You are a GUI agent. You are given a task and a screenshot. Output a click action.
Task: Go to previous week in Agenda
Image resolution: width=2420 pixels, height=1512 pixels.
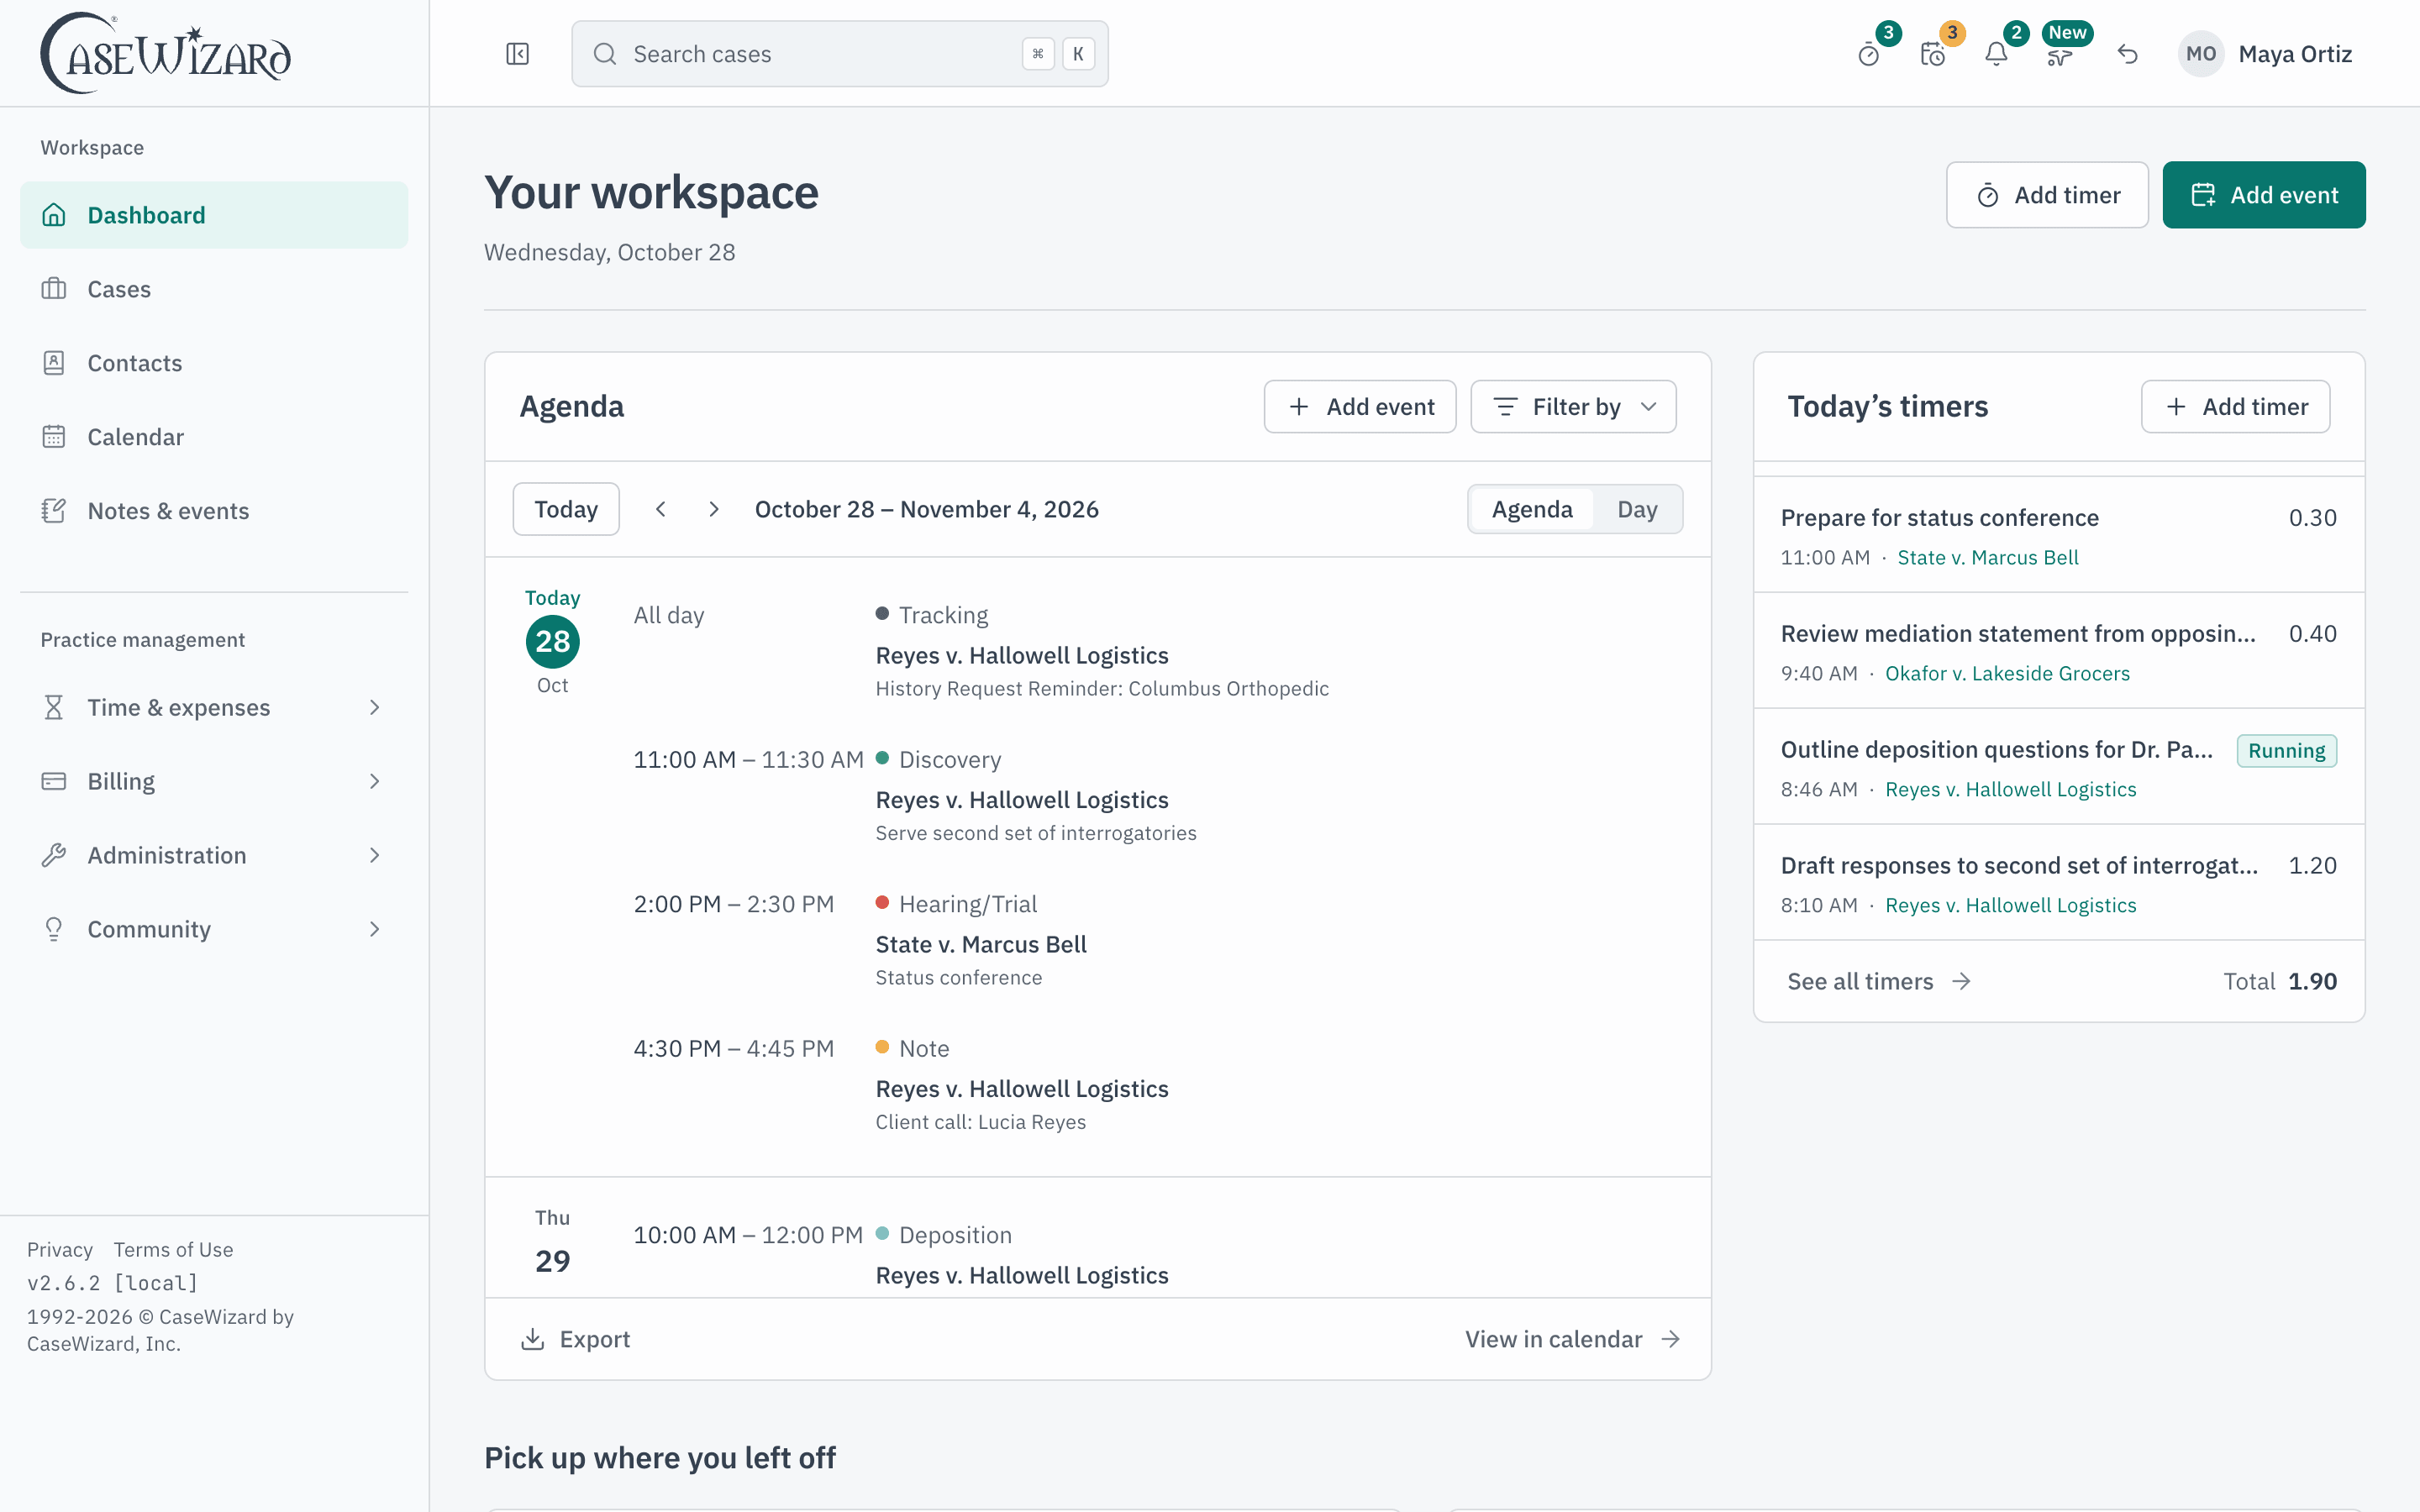[x=661, y=509]
